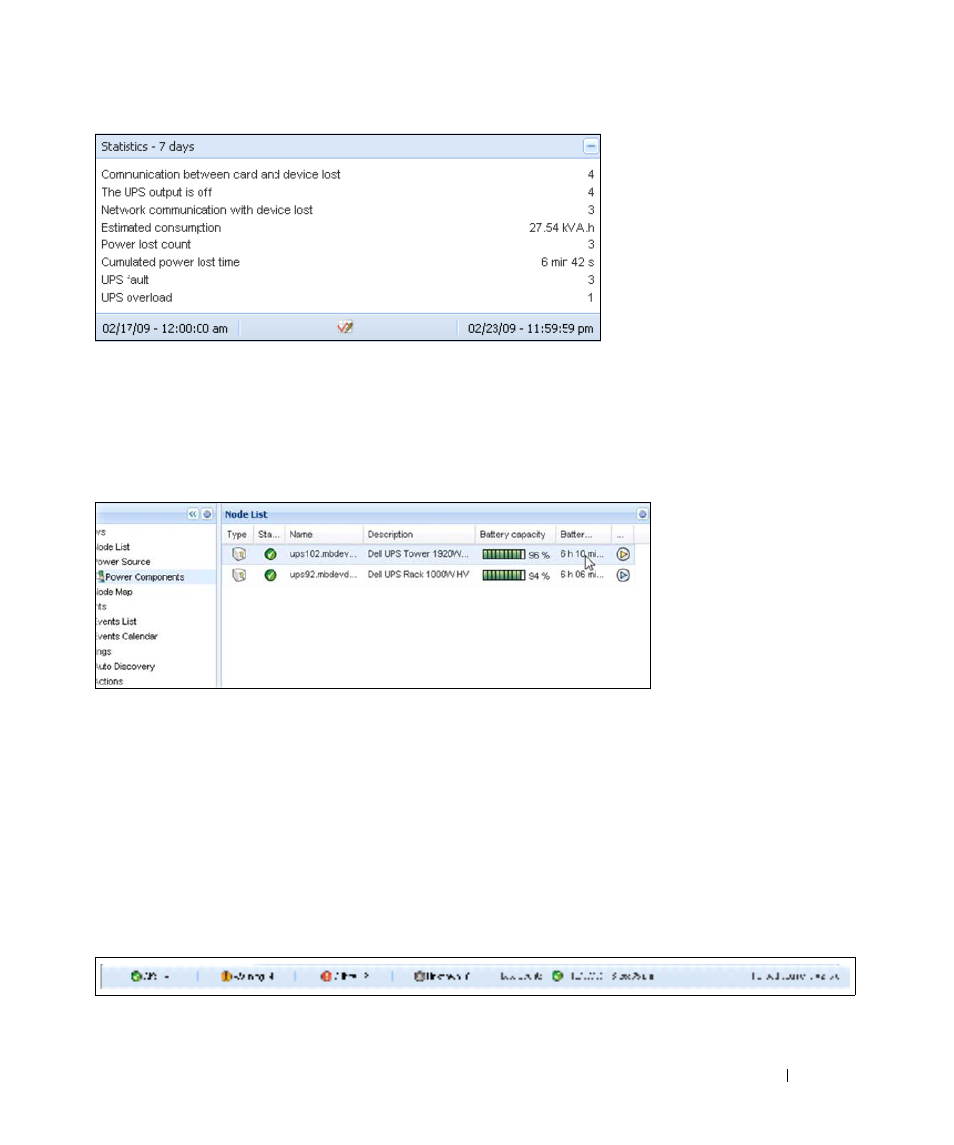This screenshot has width=954, height=1145.
Task: Click the green OK status icon for ups102
Action: (270, 554)
